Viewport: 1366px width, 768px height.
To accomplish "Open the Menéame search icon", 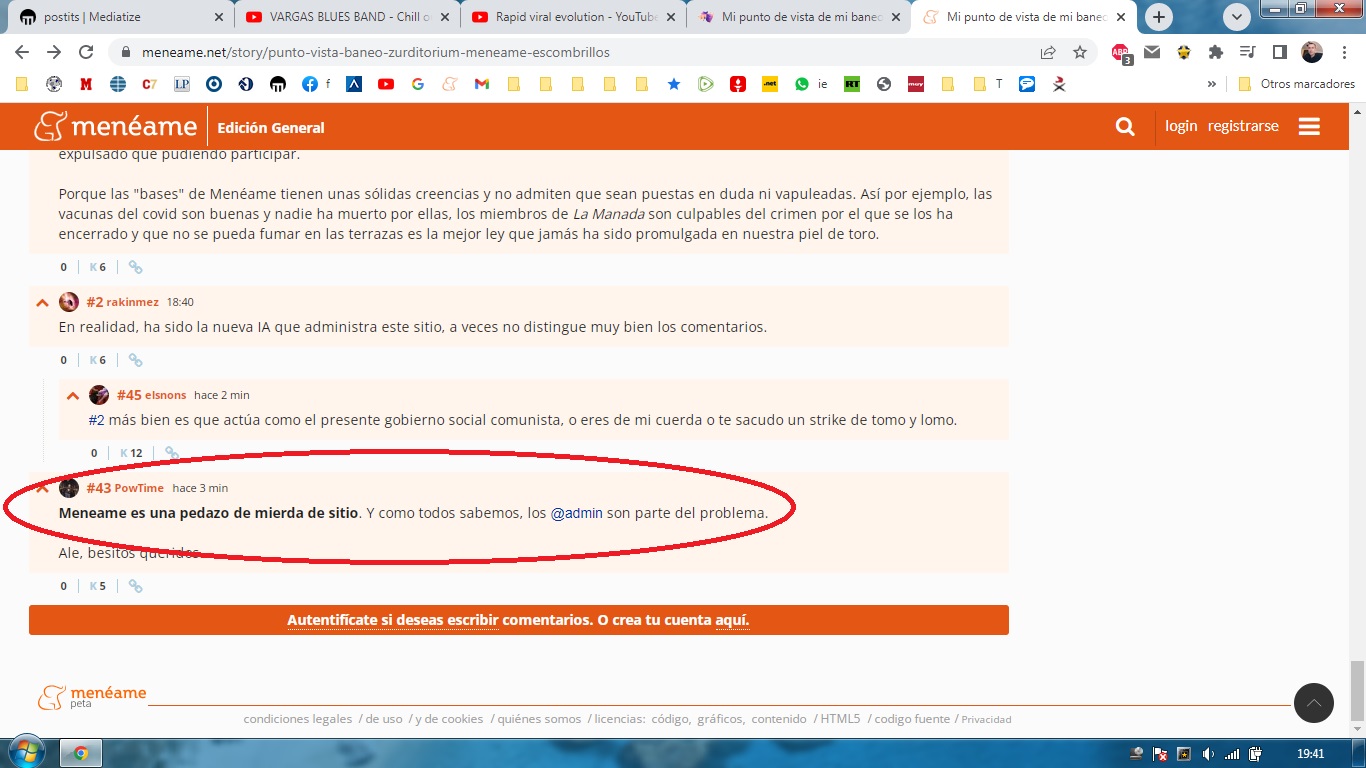I will point(1125,127).
